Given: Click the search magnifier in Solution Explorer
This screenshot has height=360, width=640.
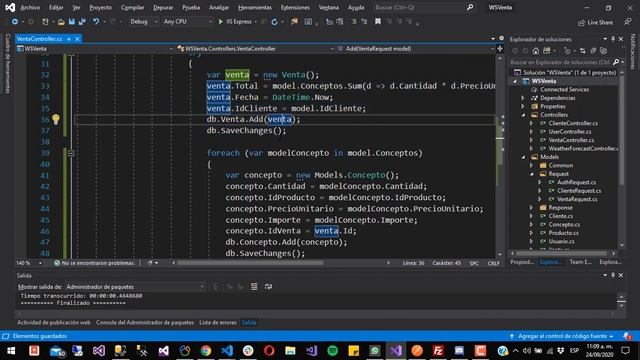Looking at the screenshot, I should (616, 62).
